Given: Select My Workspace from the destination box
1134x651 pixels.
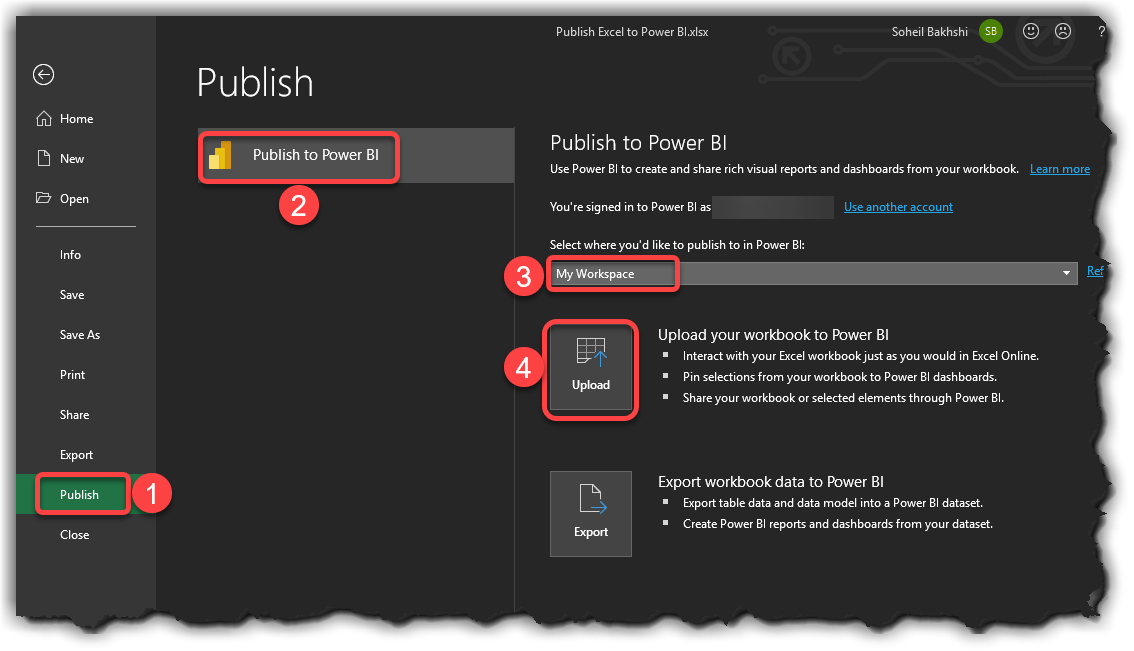Looking at the screenshot, I should [612, 272].
